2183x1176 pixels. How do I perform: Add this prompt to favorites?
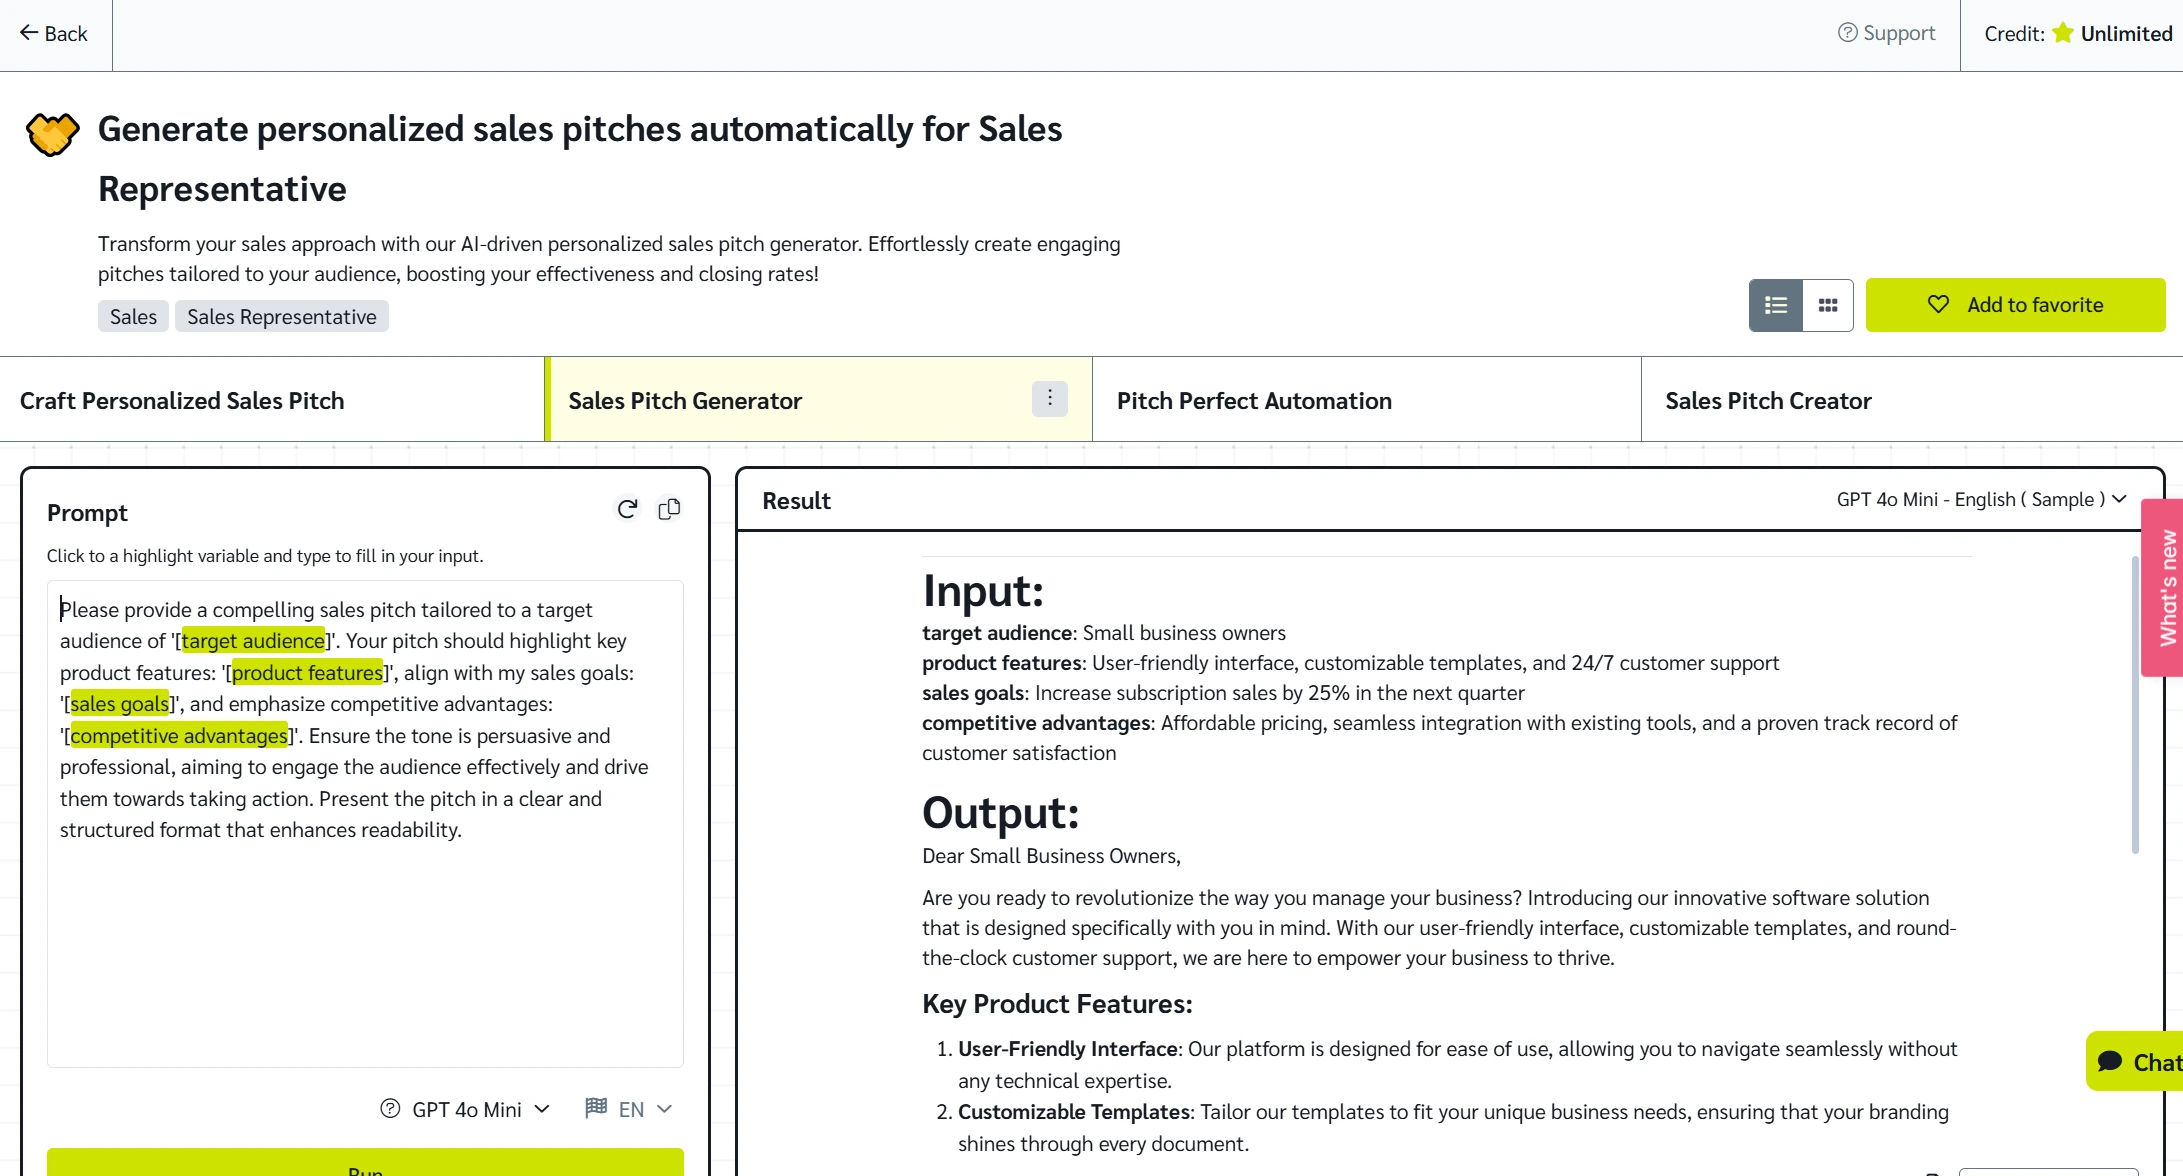[2015, 305]
